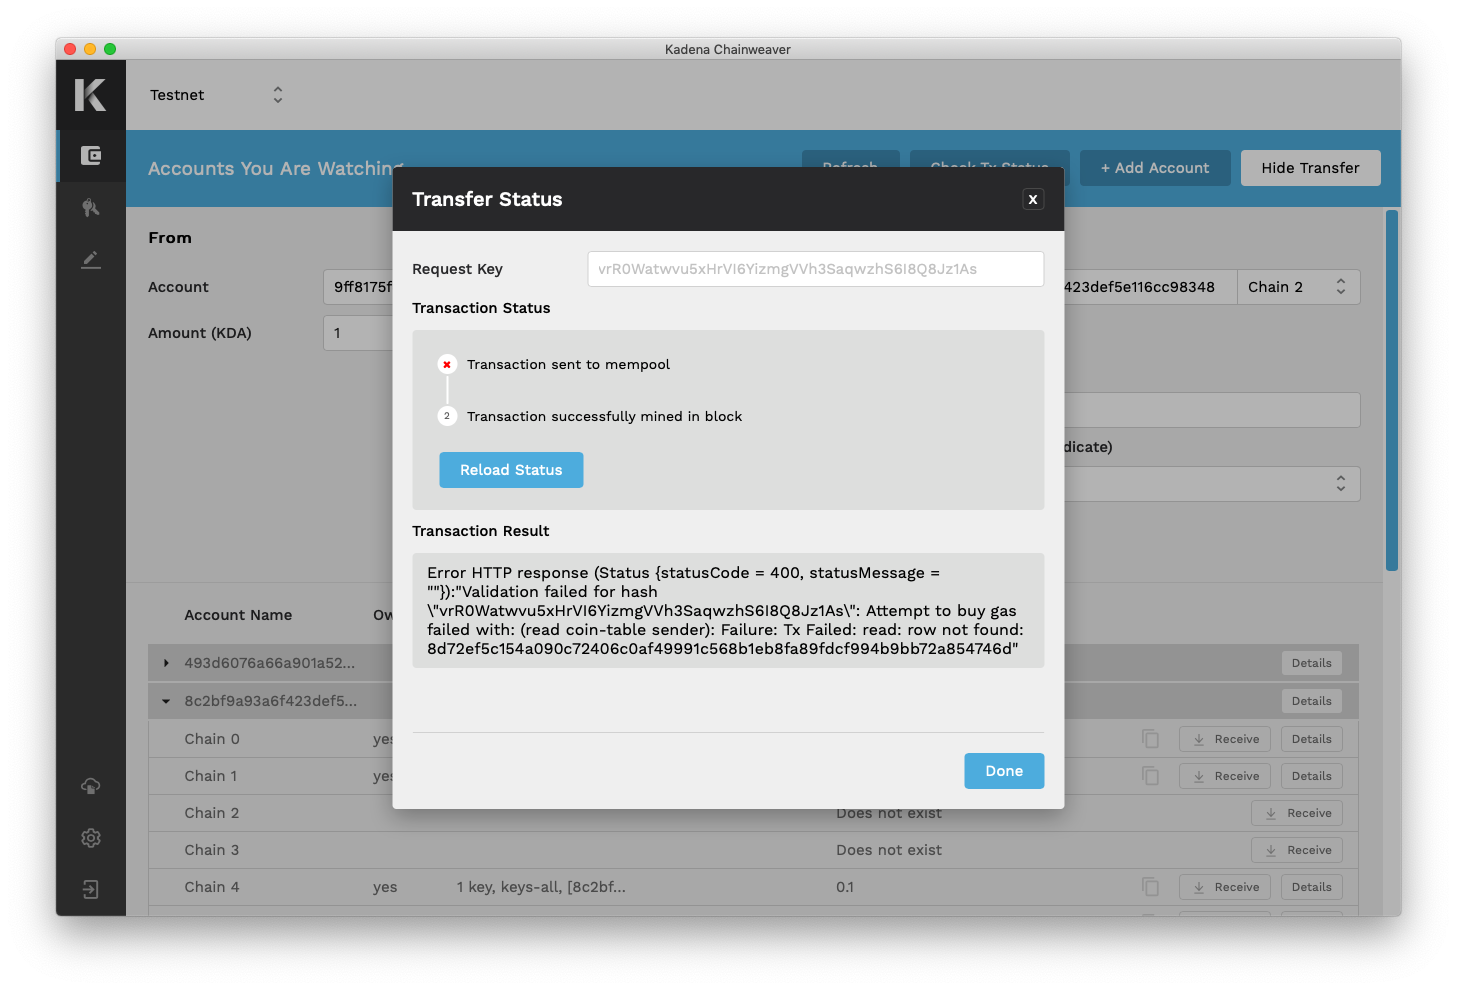This screenshot has width=1457, height=990.
Task: Click the Hide Transfer button
Action: point(1310,168)
